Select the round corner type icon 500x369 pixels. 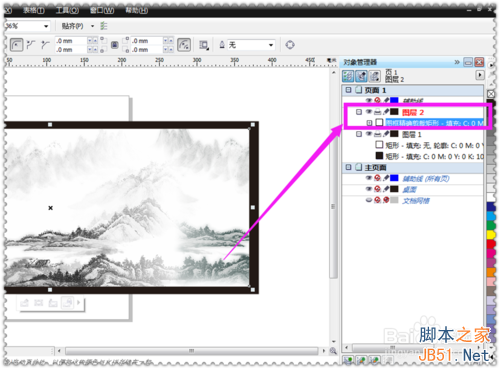tap(16, 45)
